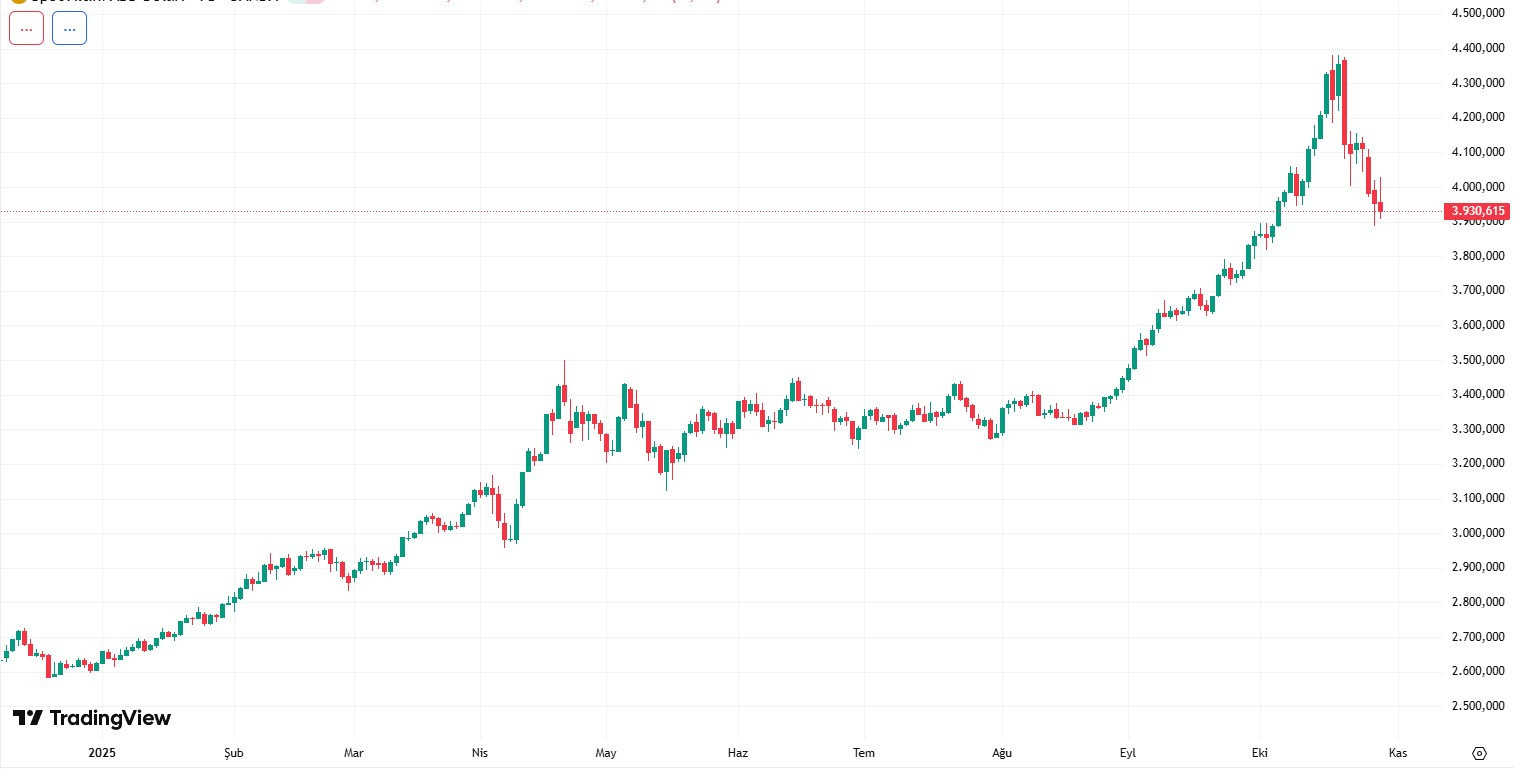Click the Ağu time axis label
The height and width of the screenshot is (769, 1514).
point(1001,753)
